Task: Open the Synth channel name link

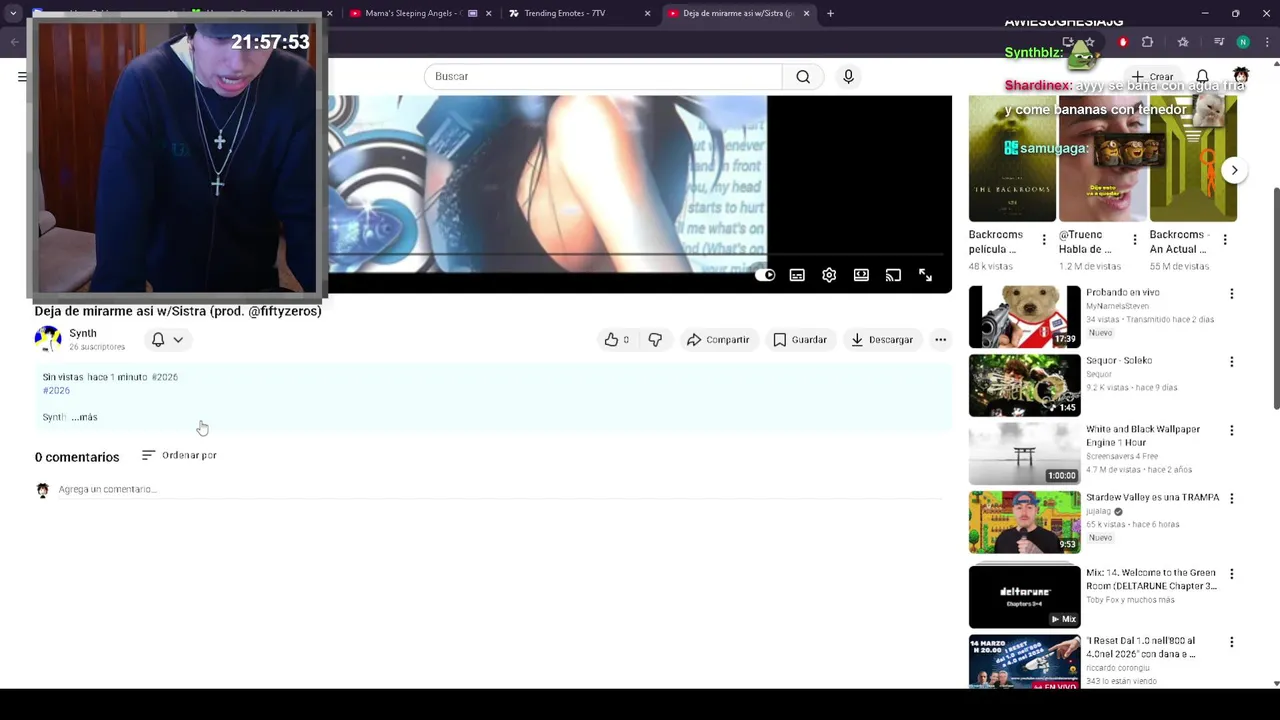Action: coord(83,333)
